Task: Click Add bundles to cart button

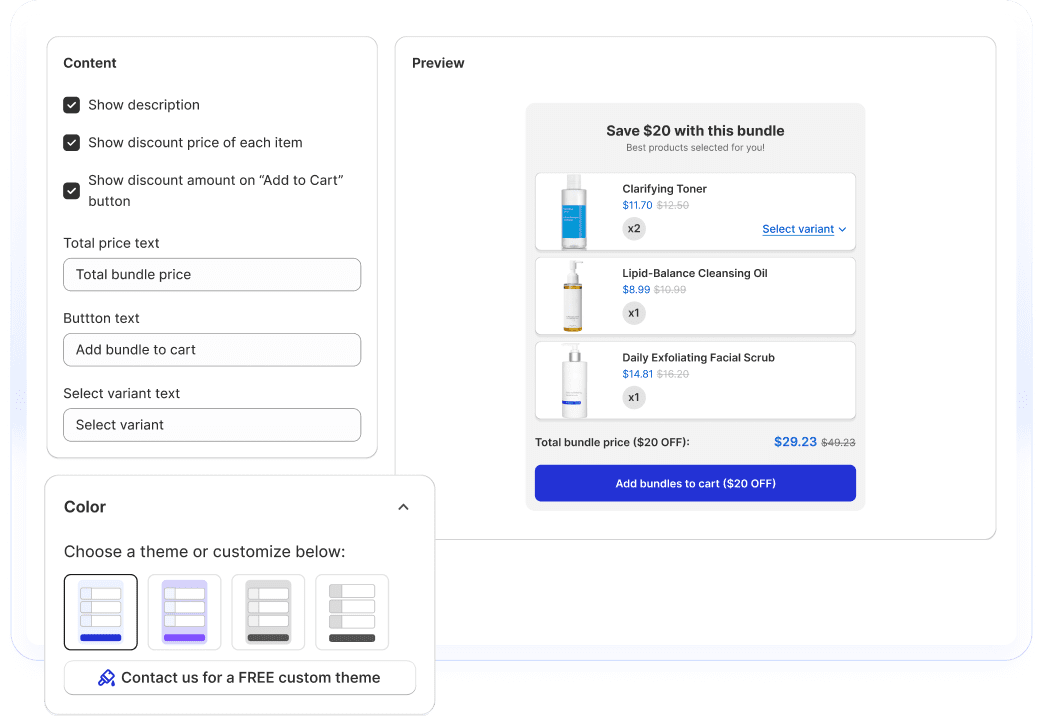Action: pyautogui.click(x=695, y=483)
